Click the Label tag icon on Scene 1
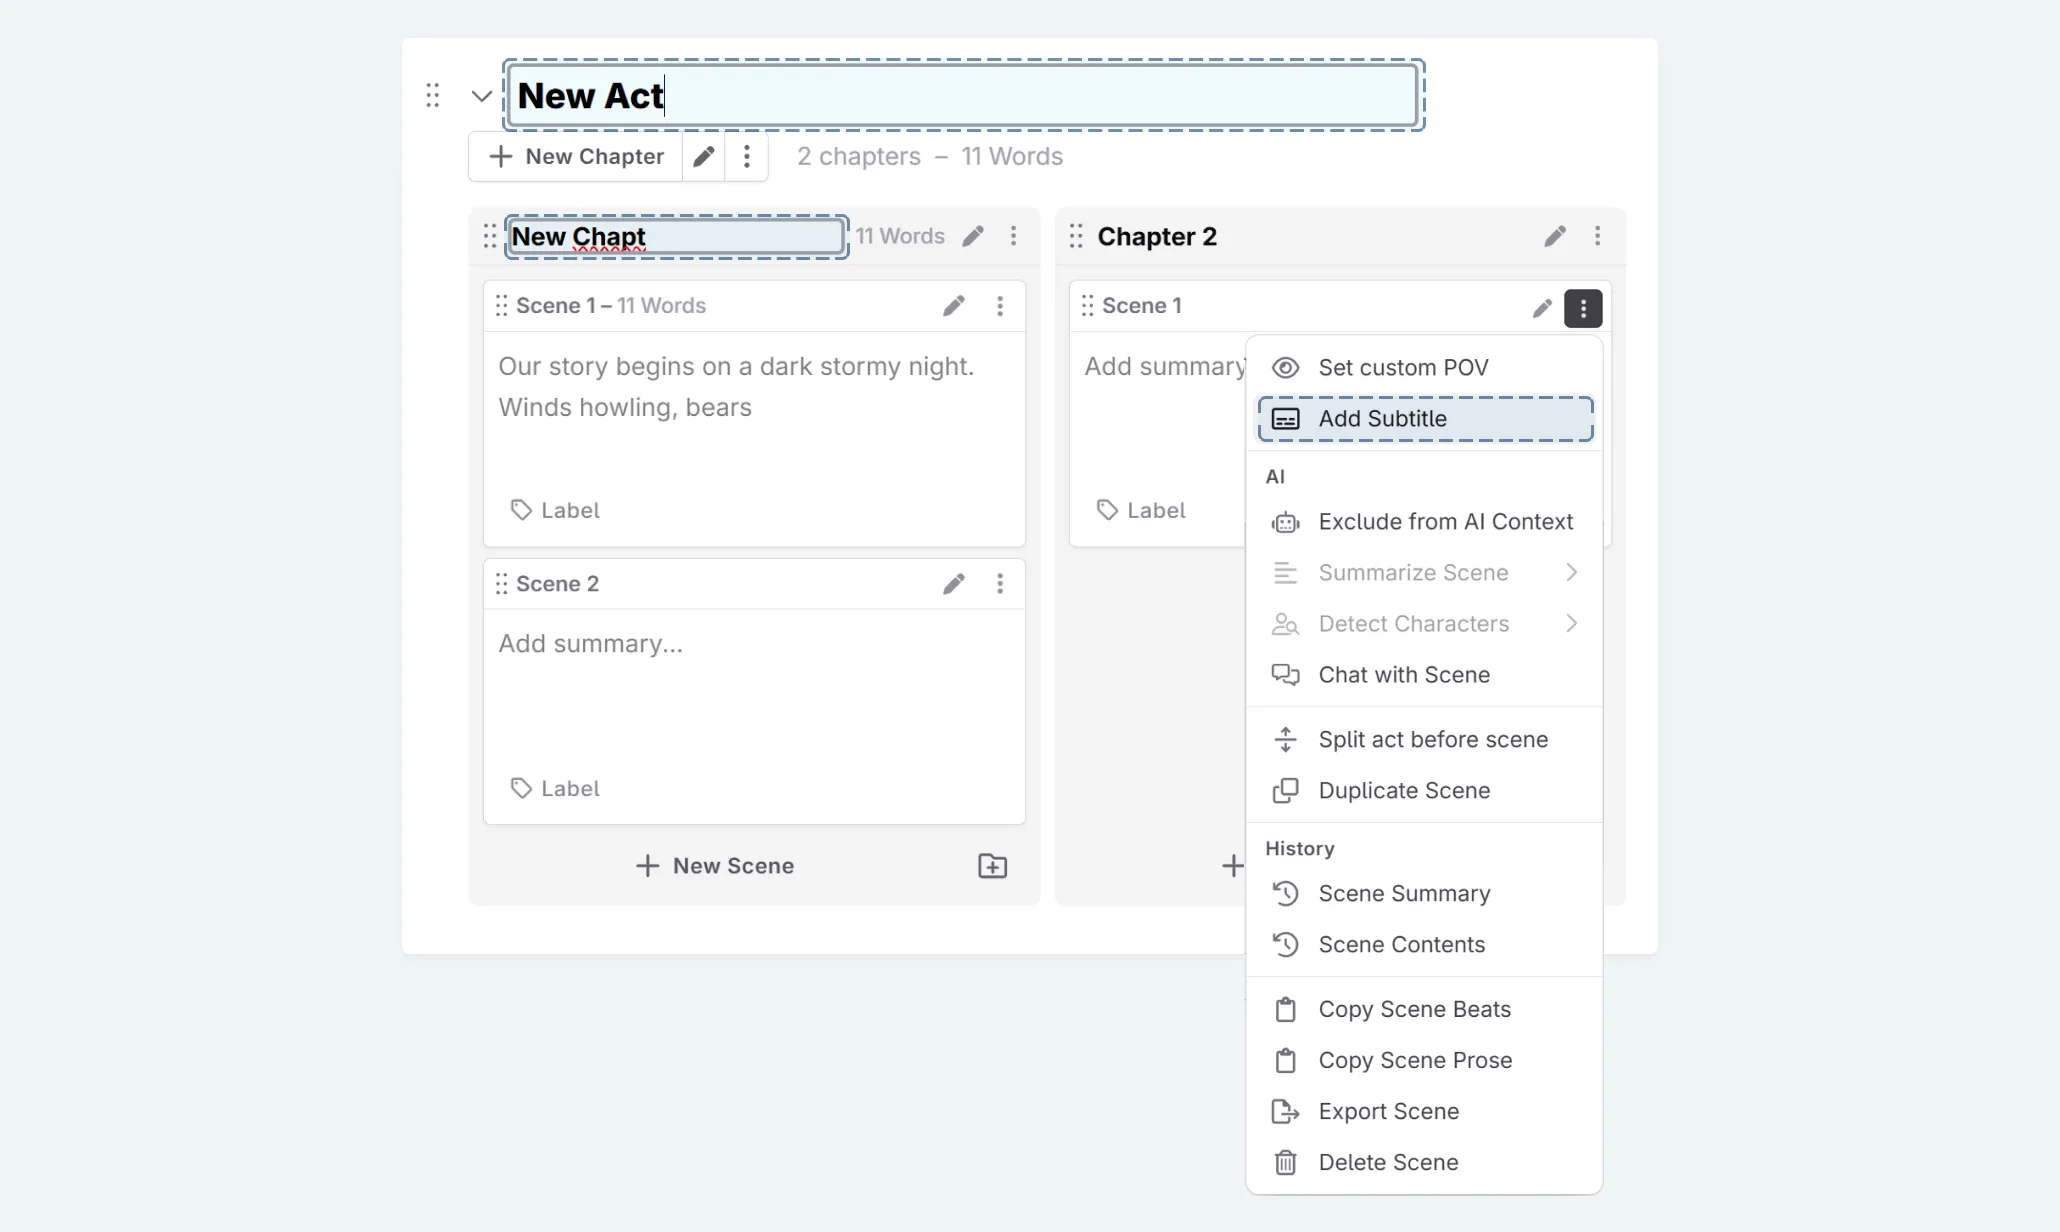Viewport: 2060px width, 1232px height. pyautogui.click(x=521, y=510)
